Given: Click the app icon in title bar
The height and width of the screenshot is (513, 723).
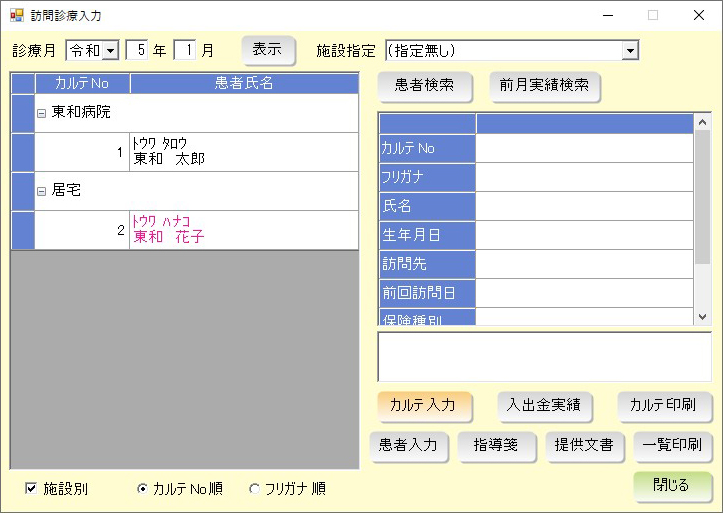Looking at the screenshot, I should click(x=16, y=15).
